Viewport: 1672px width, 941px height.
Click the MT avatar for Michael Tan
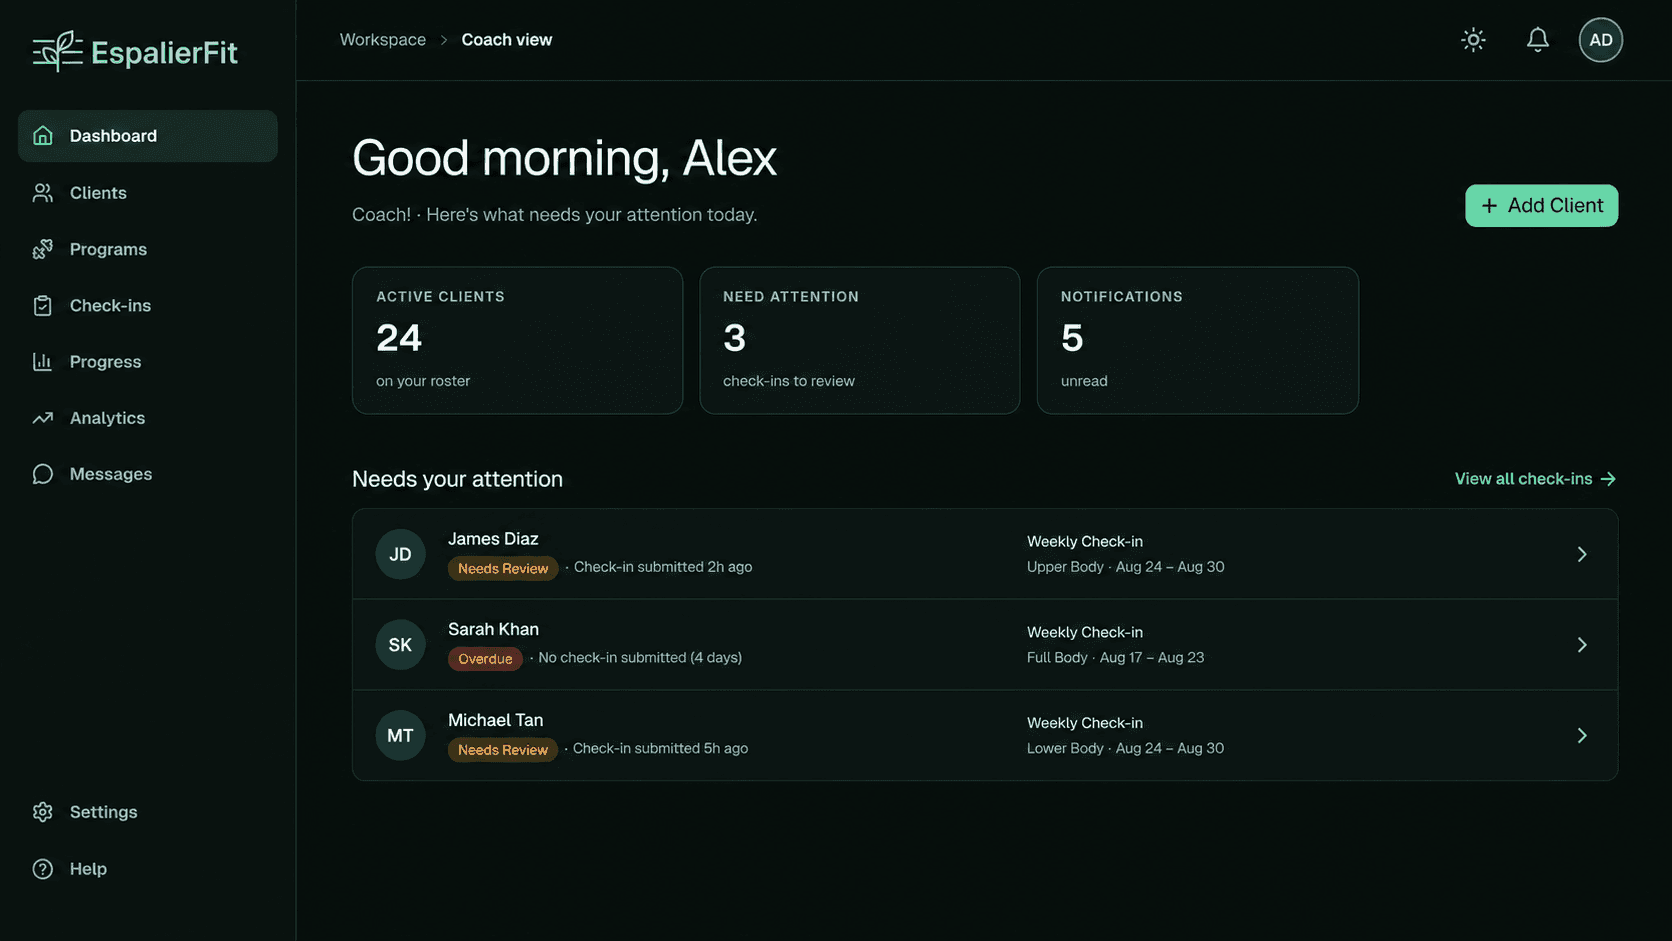tap(400, 736)
